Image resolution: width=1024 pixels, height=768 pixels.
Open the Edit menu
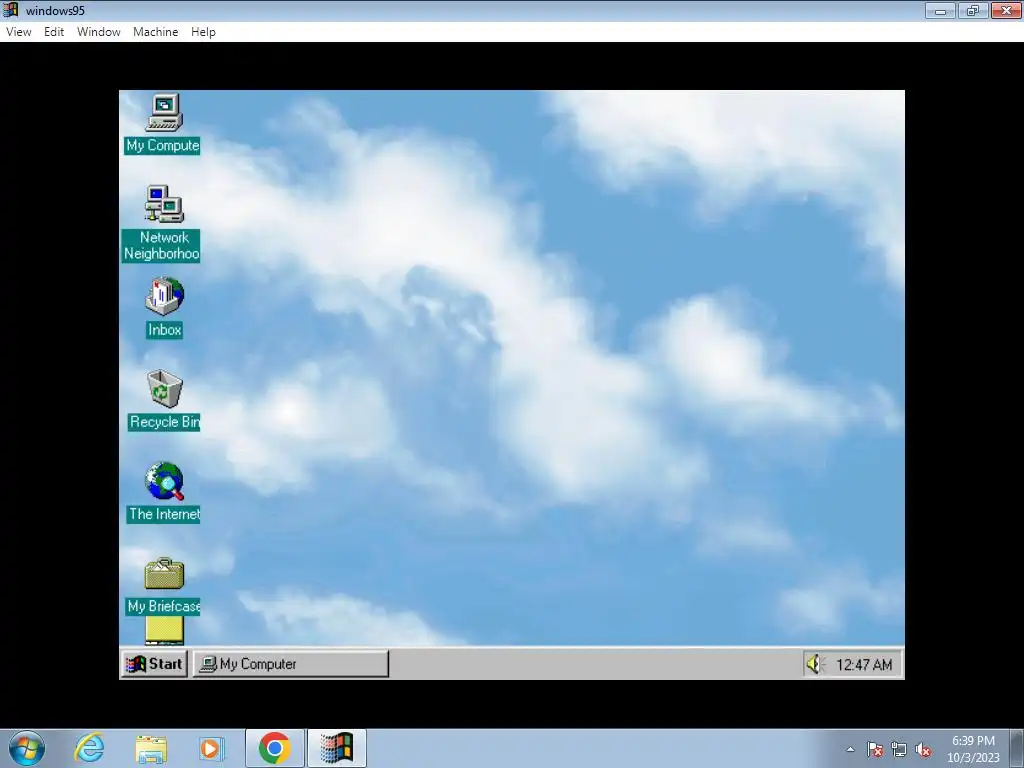coord(54,32)
